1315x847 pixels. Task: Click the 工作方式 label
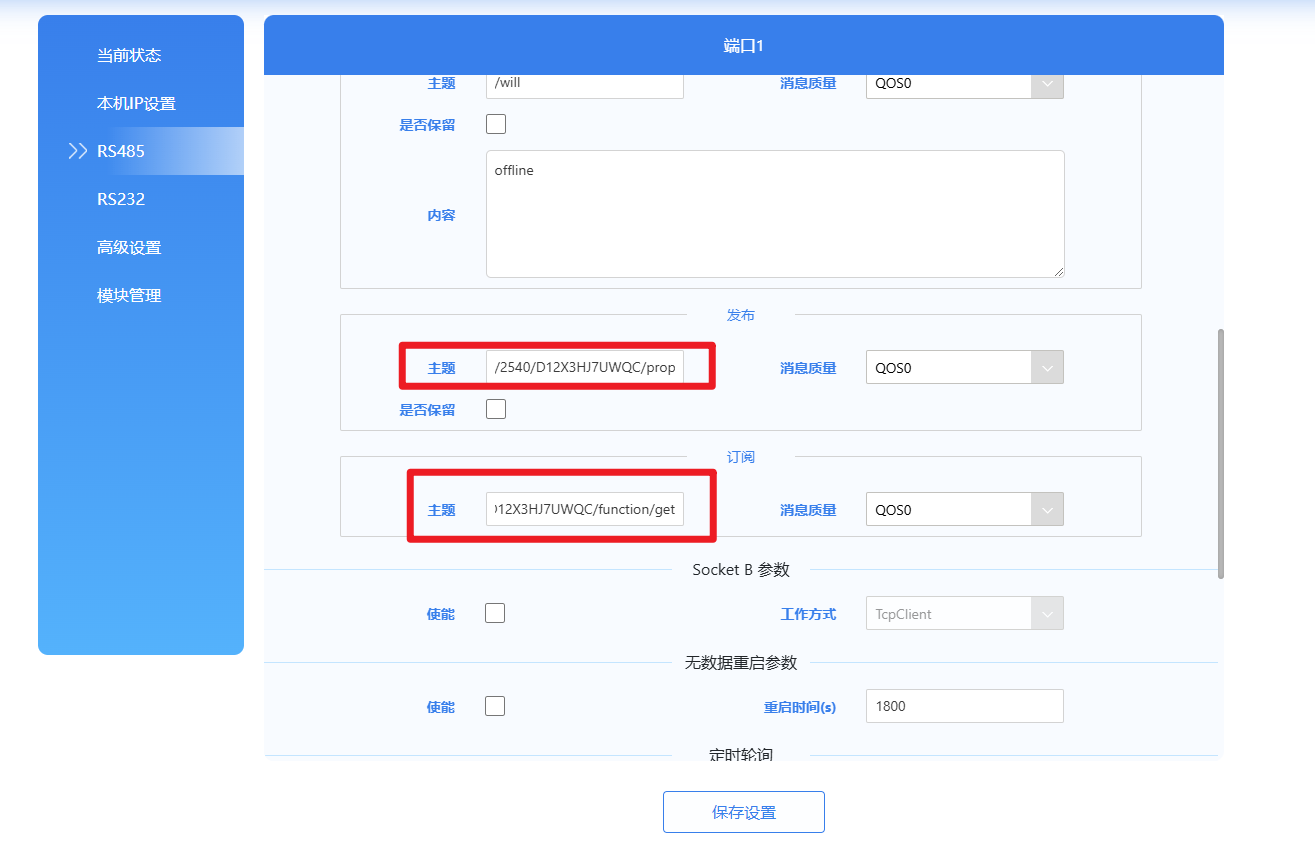[808, 614]
